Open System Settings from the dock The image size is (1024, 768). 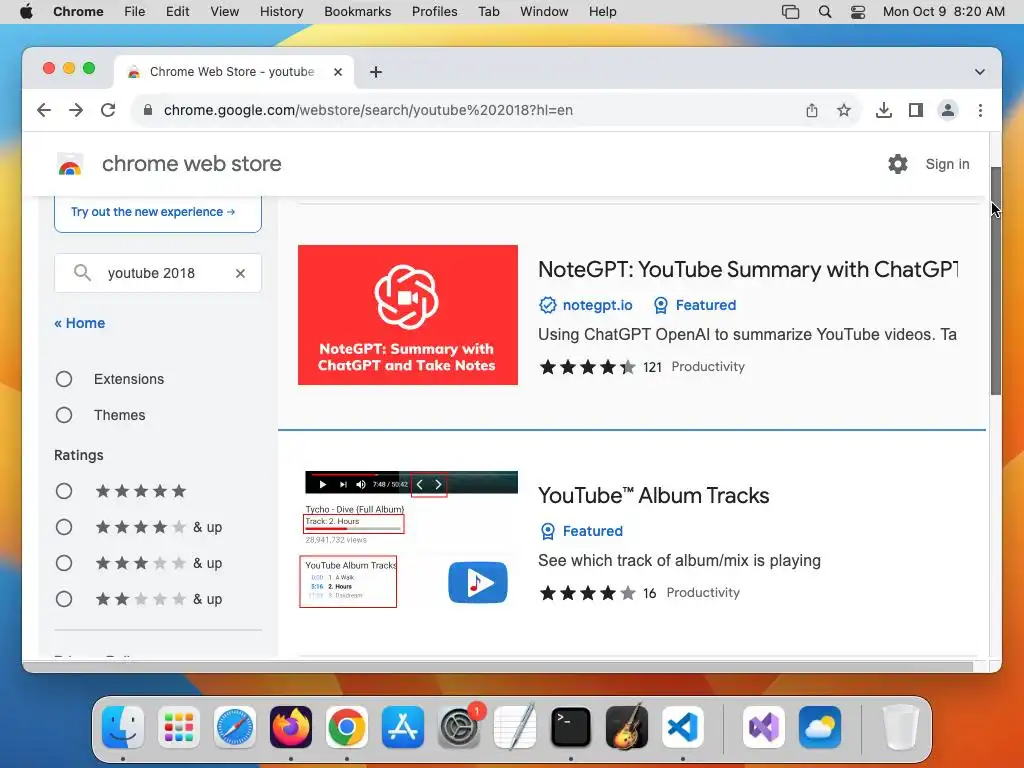[x=459, y=727]
